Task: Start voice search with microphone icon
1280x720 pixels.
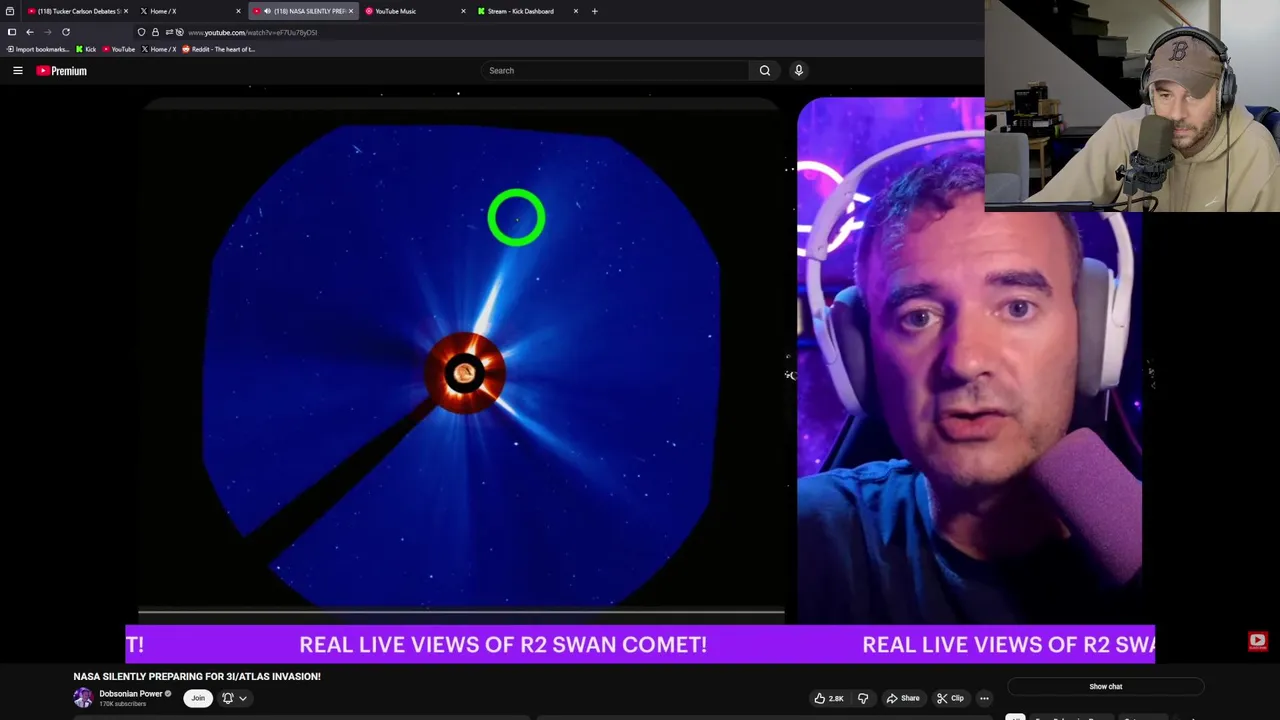Action: tap(798, 70)
